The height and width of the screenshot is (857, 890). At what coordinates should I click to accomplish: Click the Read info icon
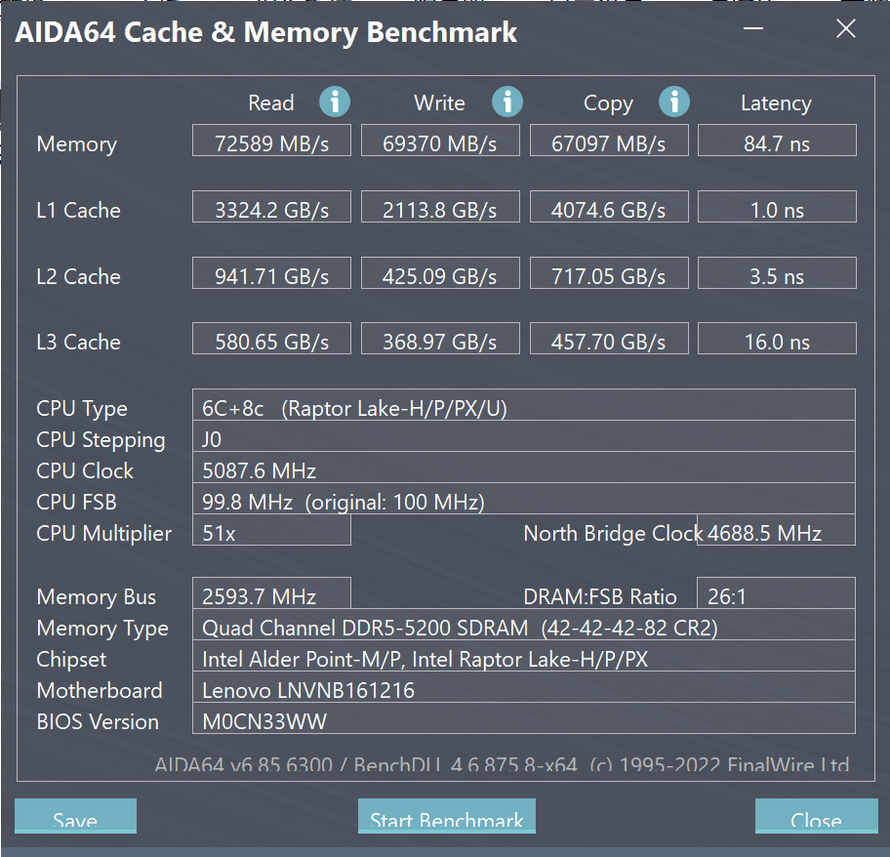pos(334,102)
